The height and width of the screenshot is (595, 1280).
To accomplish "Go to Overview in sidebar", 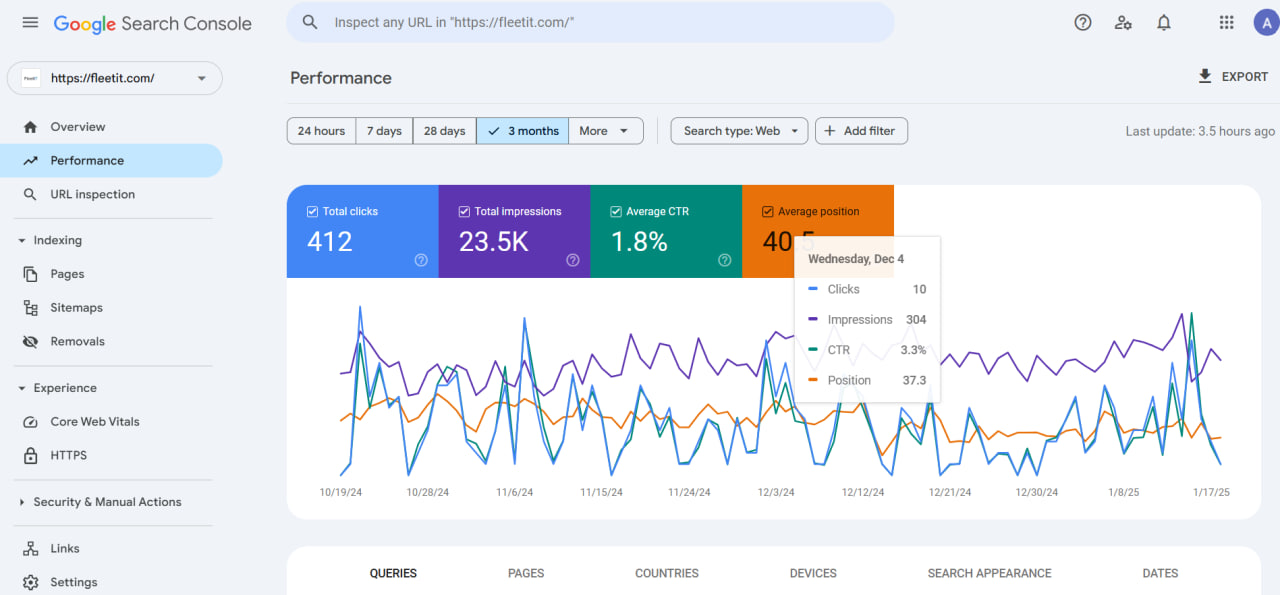I will click(111, 127).
